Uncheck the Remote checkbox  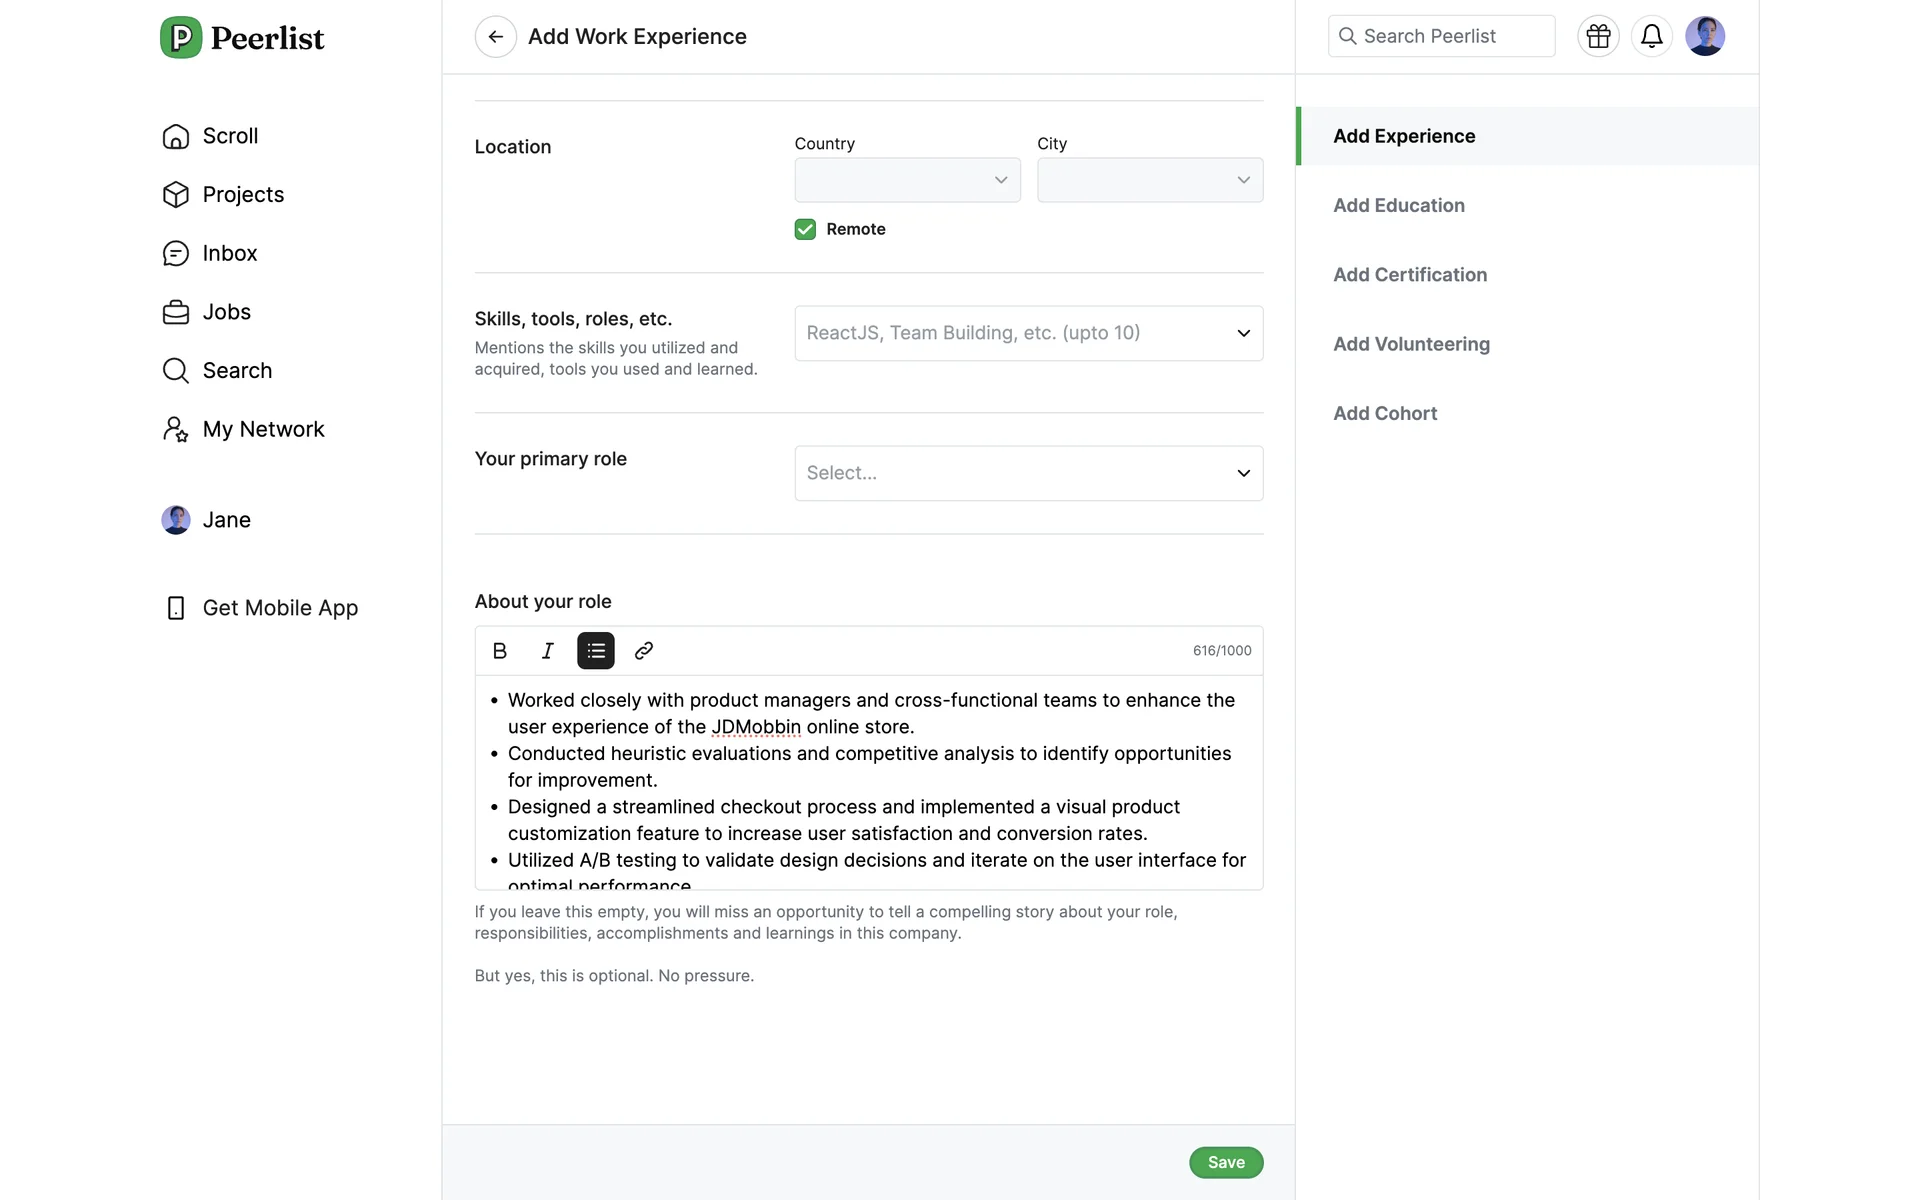(805, 229)
